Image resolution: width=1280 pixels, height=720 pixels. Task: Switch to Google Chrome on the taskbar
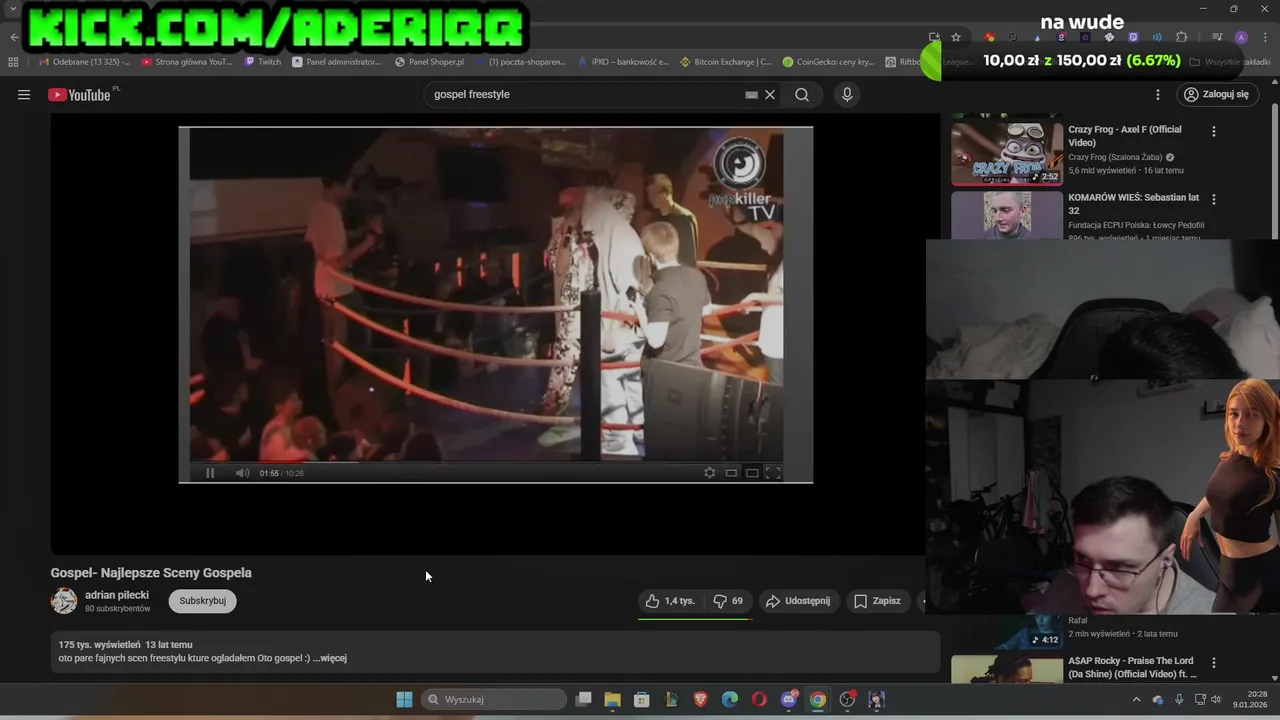(x=818, y=699)
